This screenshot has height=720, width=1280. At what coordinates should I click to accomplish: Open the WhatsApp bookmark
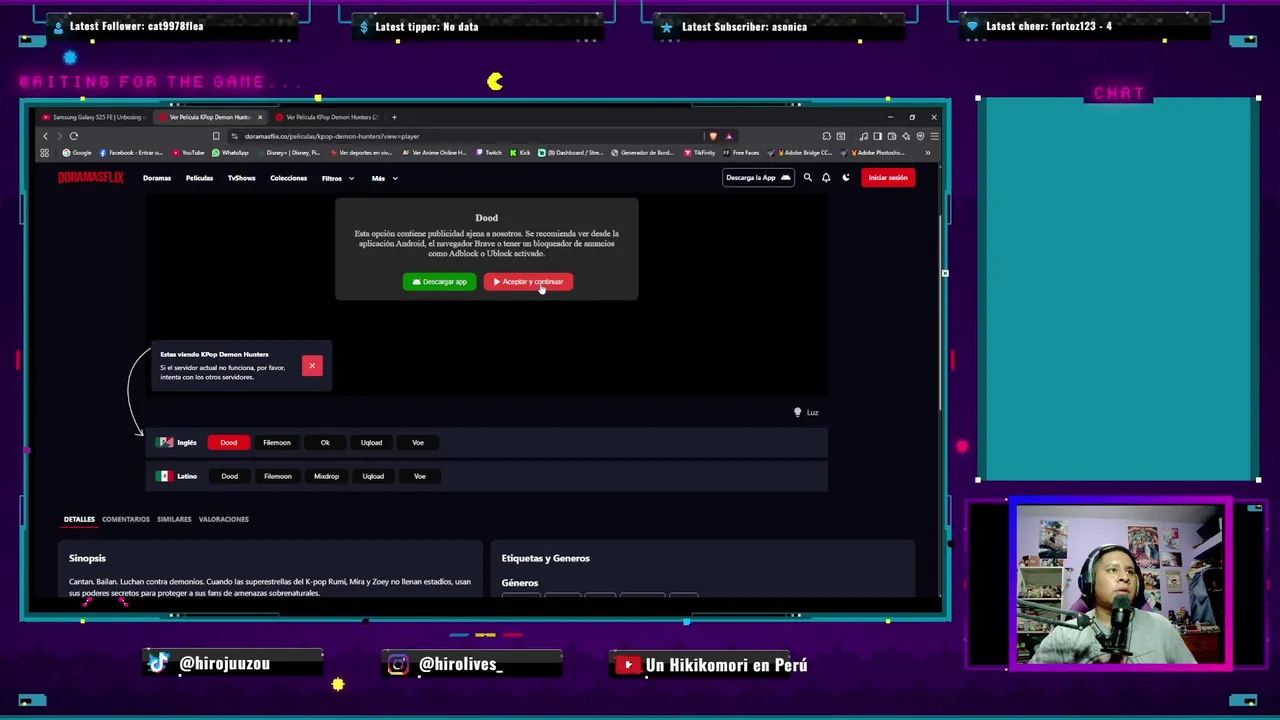coord(230,153)
